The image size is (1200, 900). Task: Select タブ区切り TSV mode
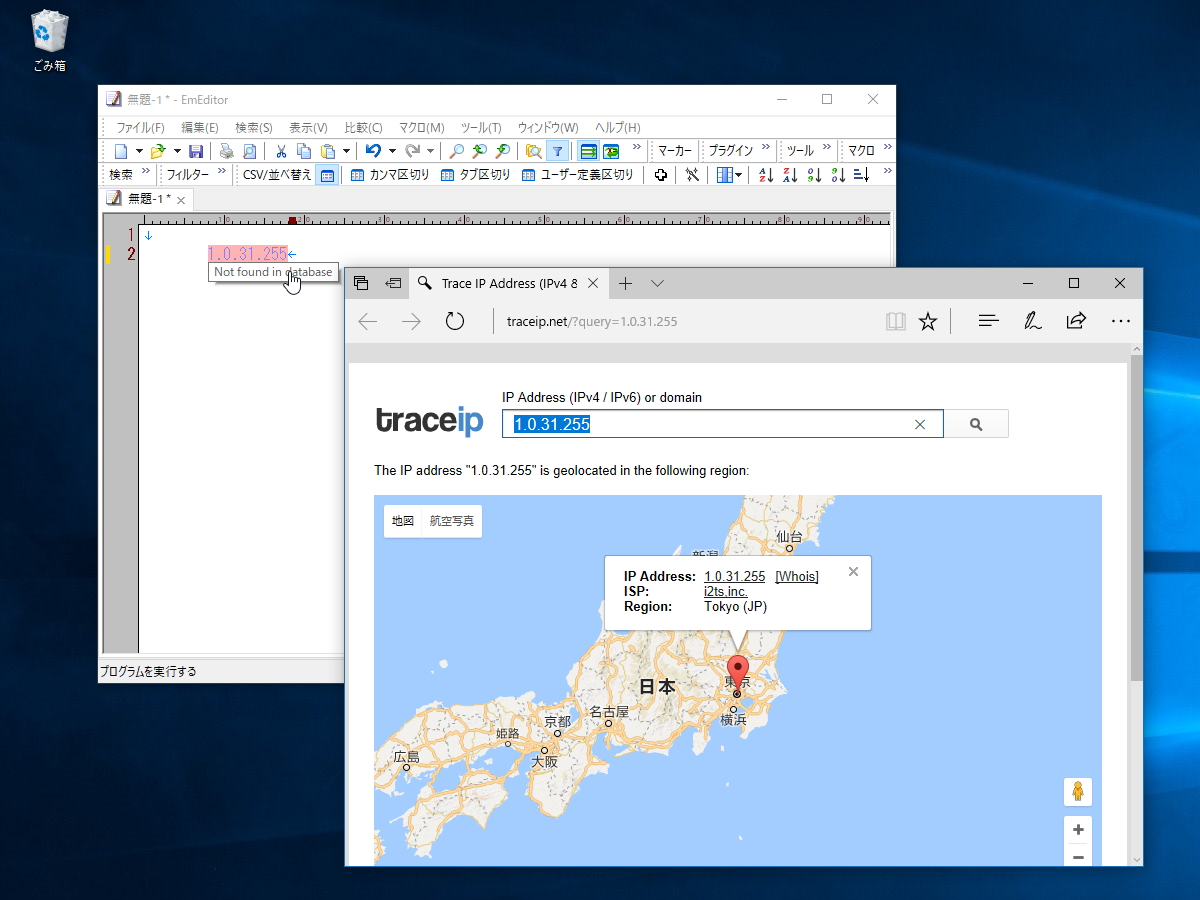point(476,175)
